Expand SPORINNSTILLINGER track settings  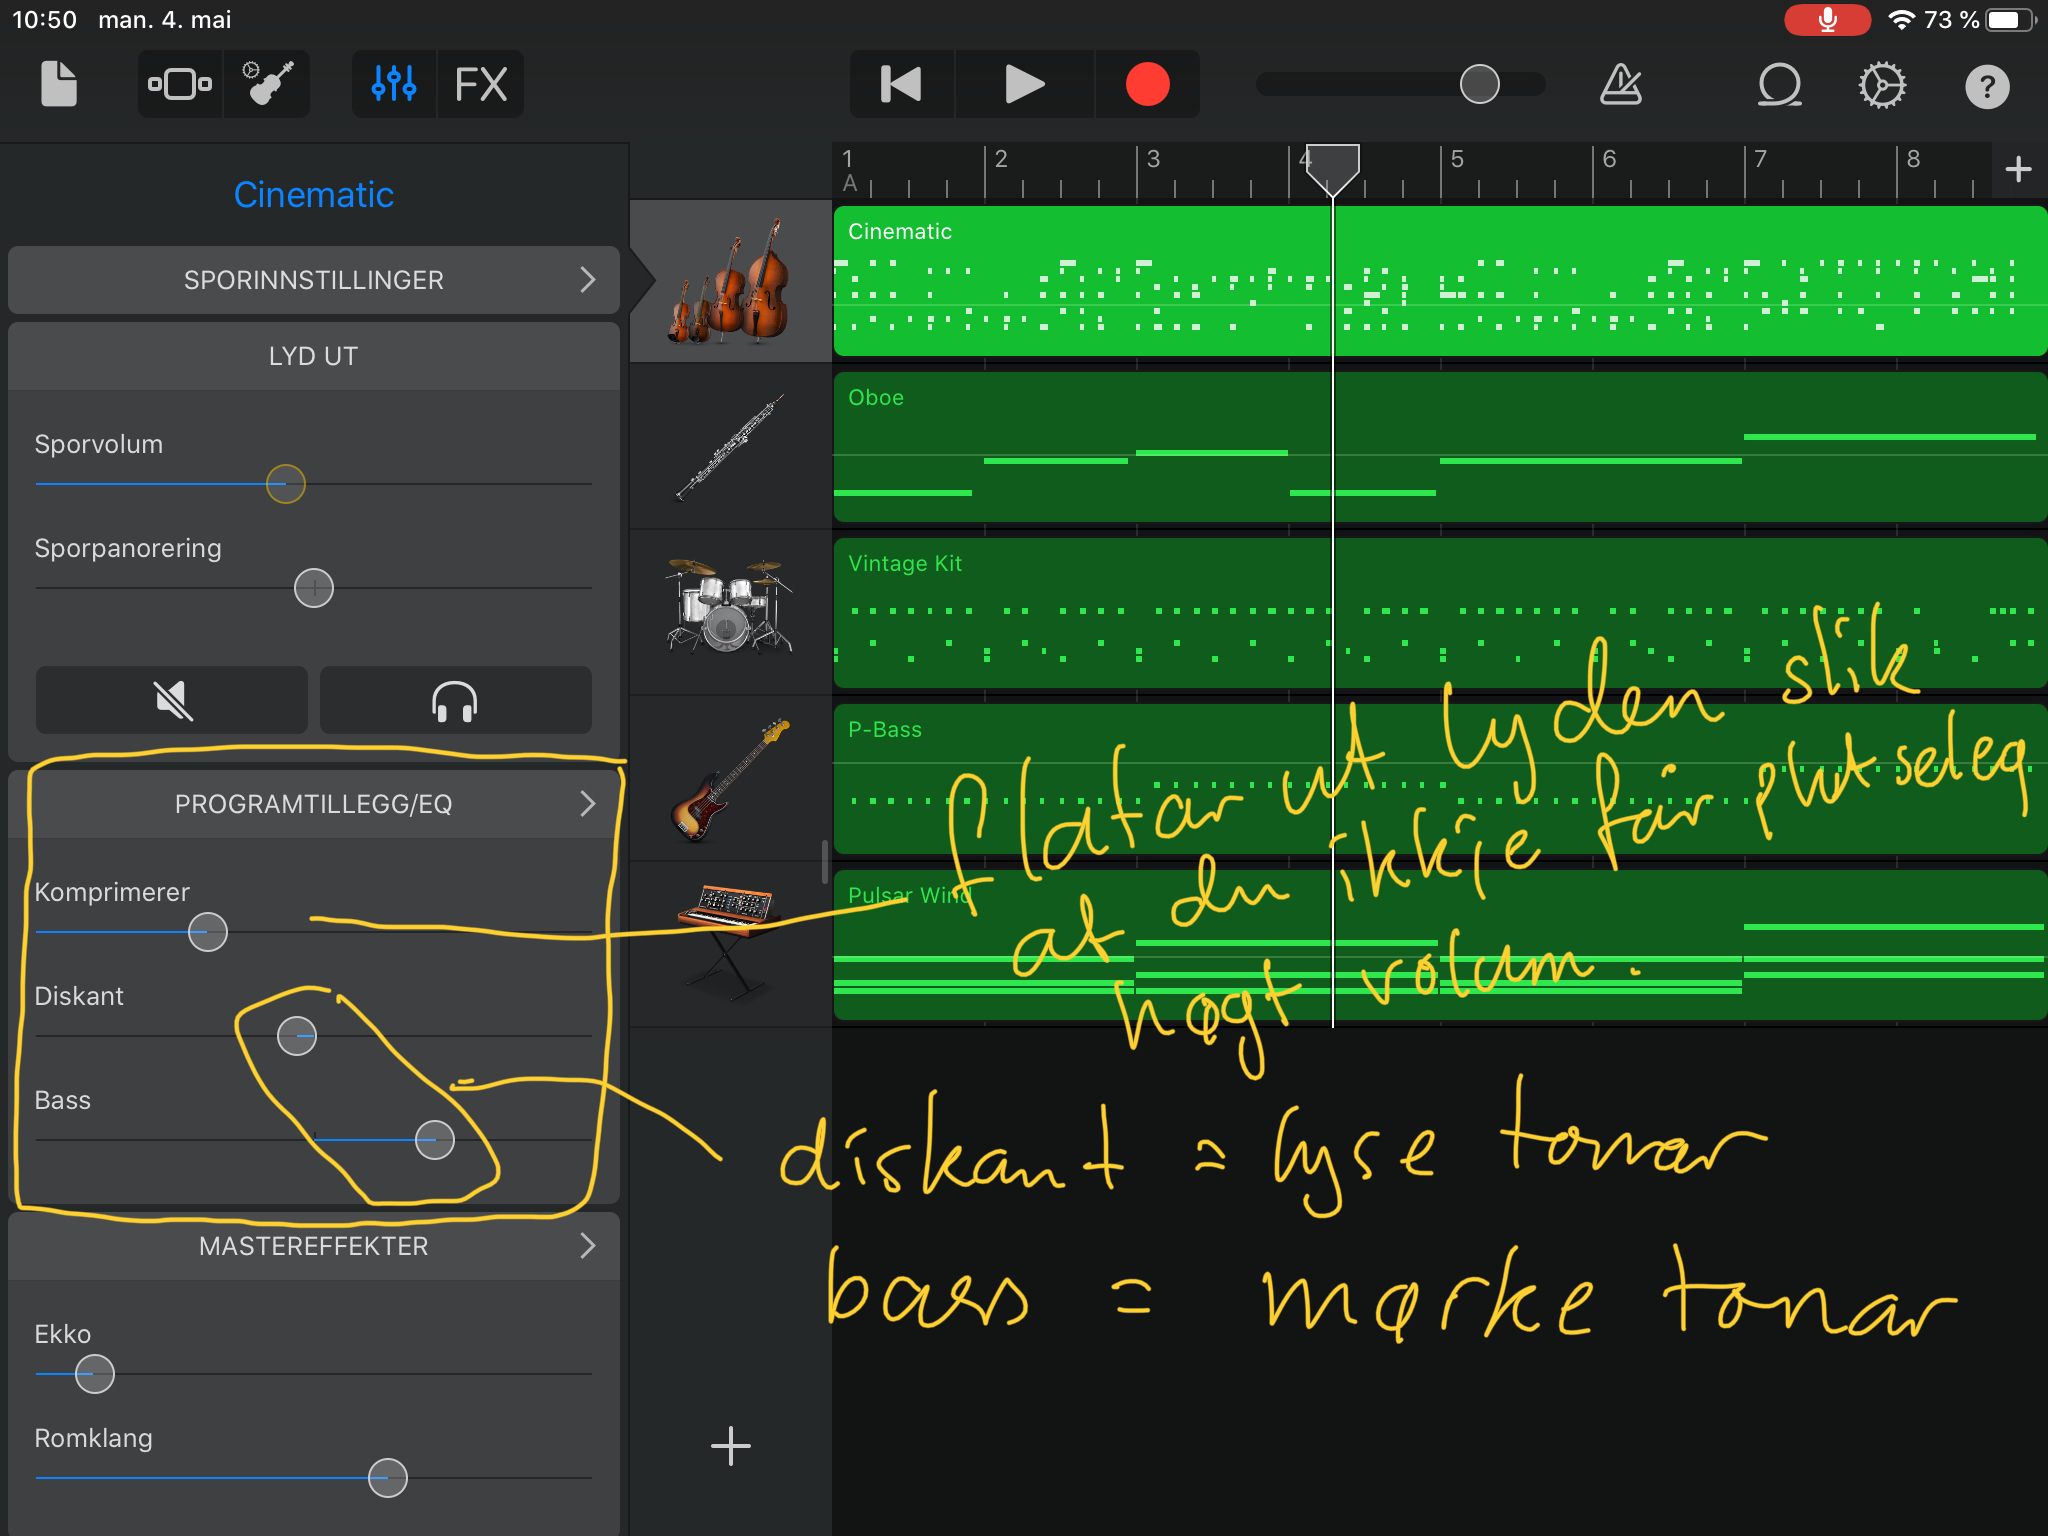click(x=313, y=280)
